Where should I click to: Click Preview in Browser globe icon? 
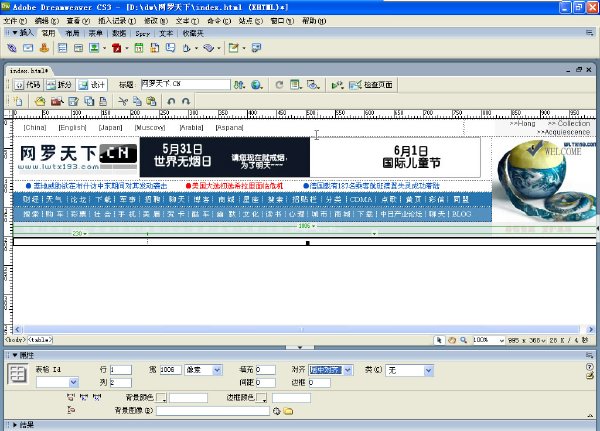tap(256, 85)
